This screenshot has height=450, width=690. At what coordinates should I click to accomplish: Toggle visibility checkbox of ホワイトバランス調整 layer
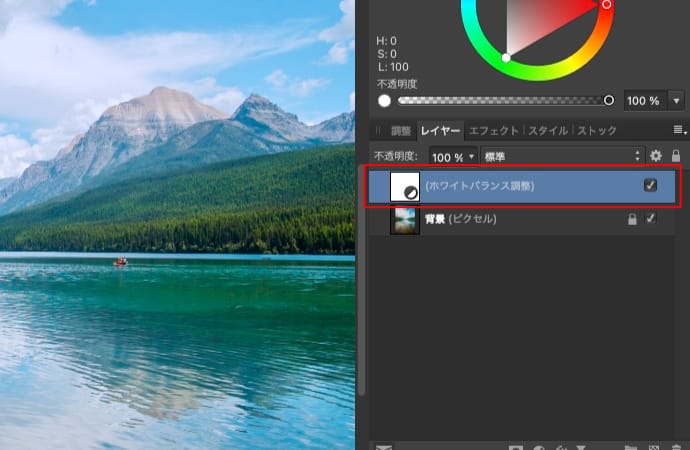point(651,186)
